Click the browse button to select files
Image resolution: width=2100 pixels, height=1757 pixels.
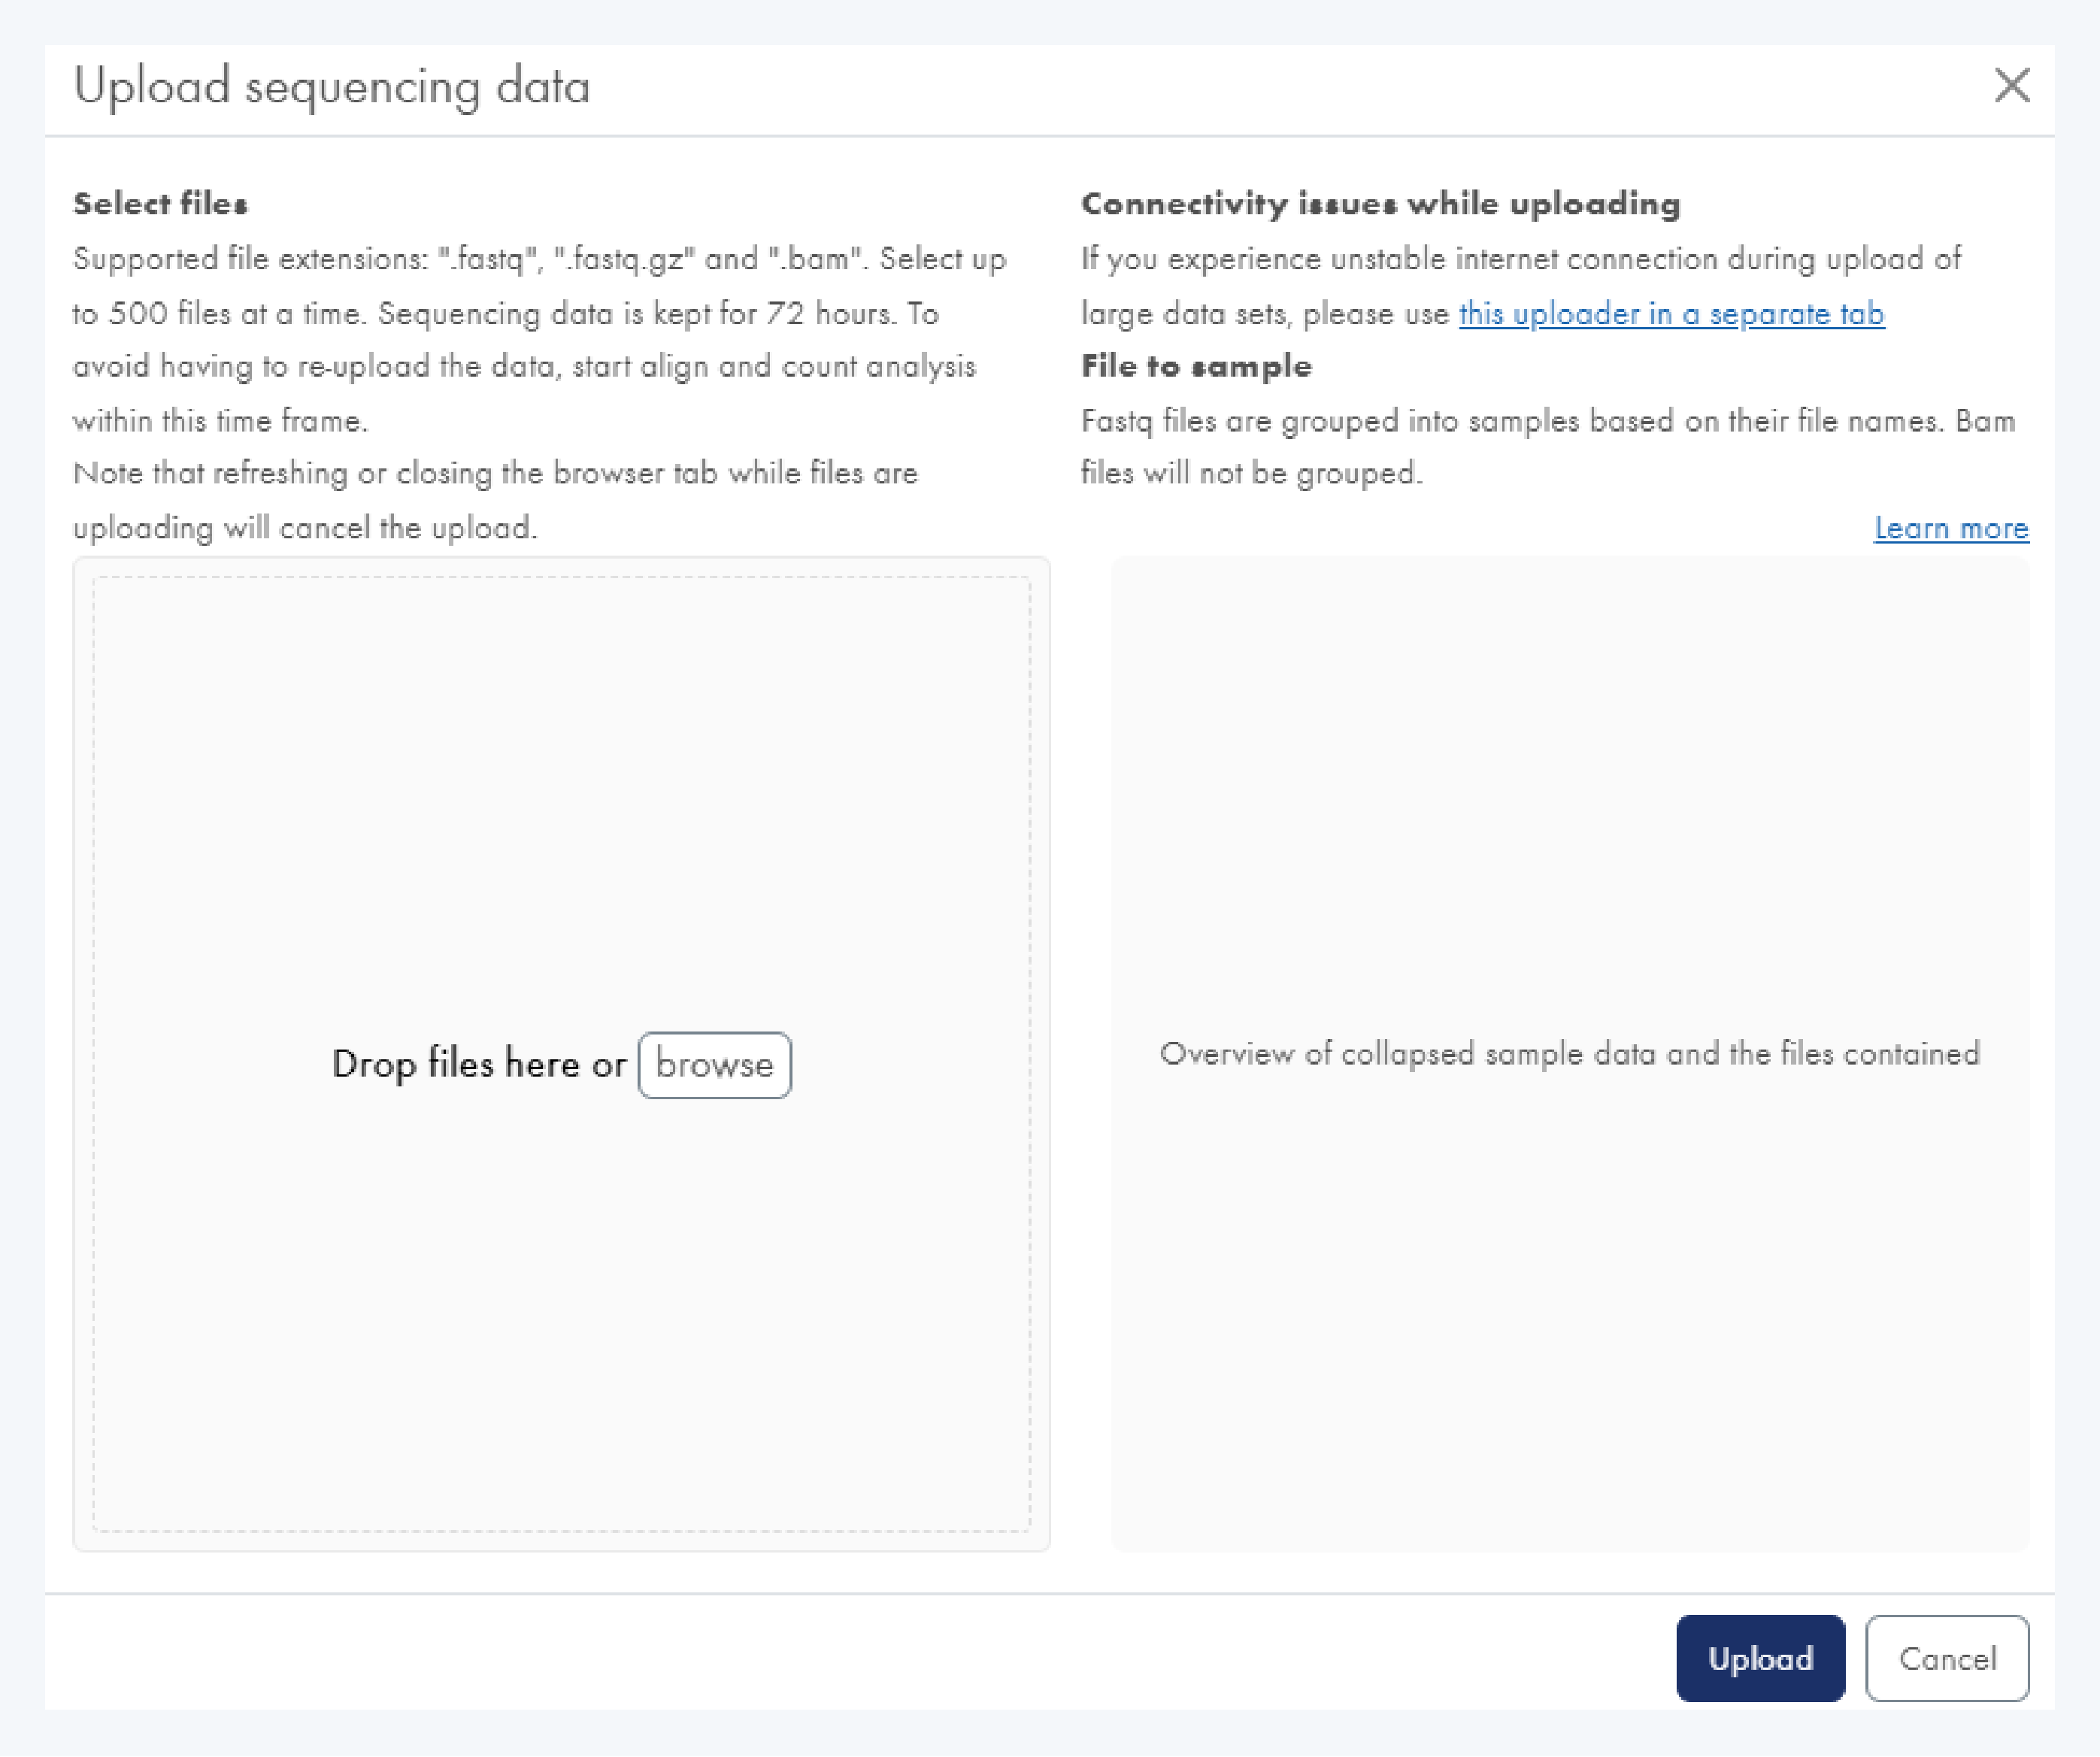[714, 1065]
